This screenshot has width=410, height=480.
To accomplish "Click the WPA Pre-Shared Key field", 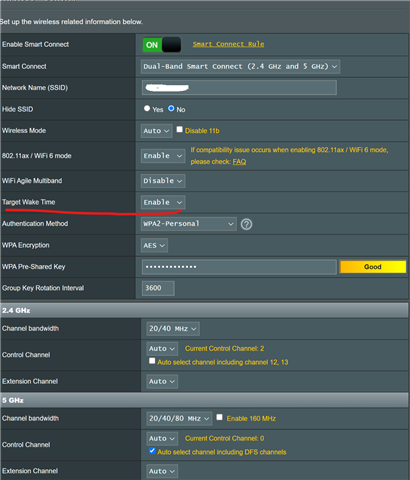I will tap(239, 267).
